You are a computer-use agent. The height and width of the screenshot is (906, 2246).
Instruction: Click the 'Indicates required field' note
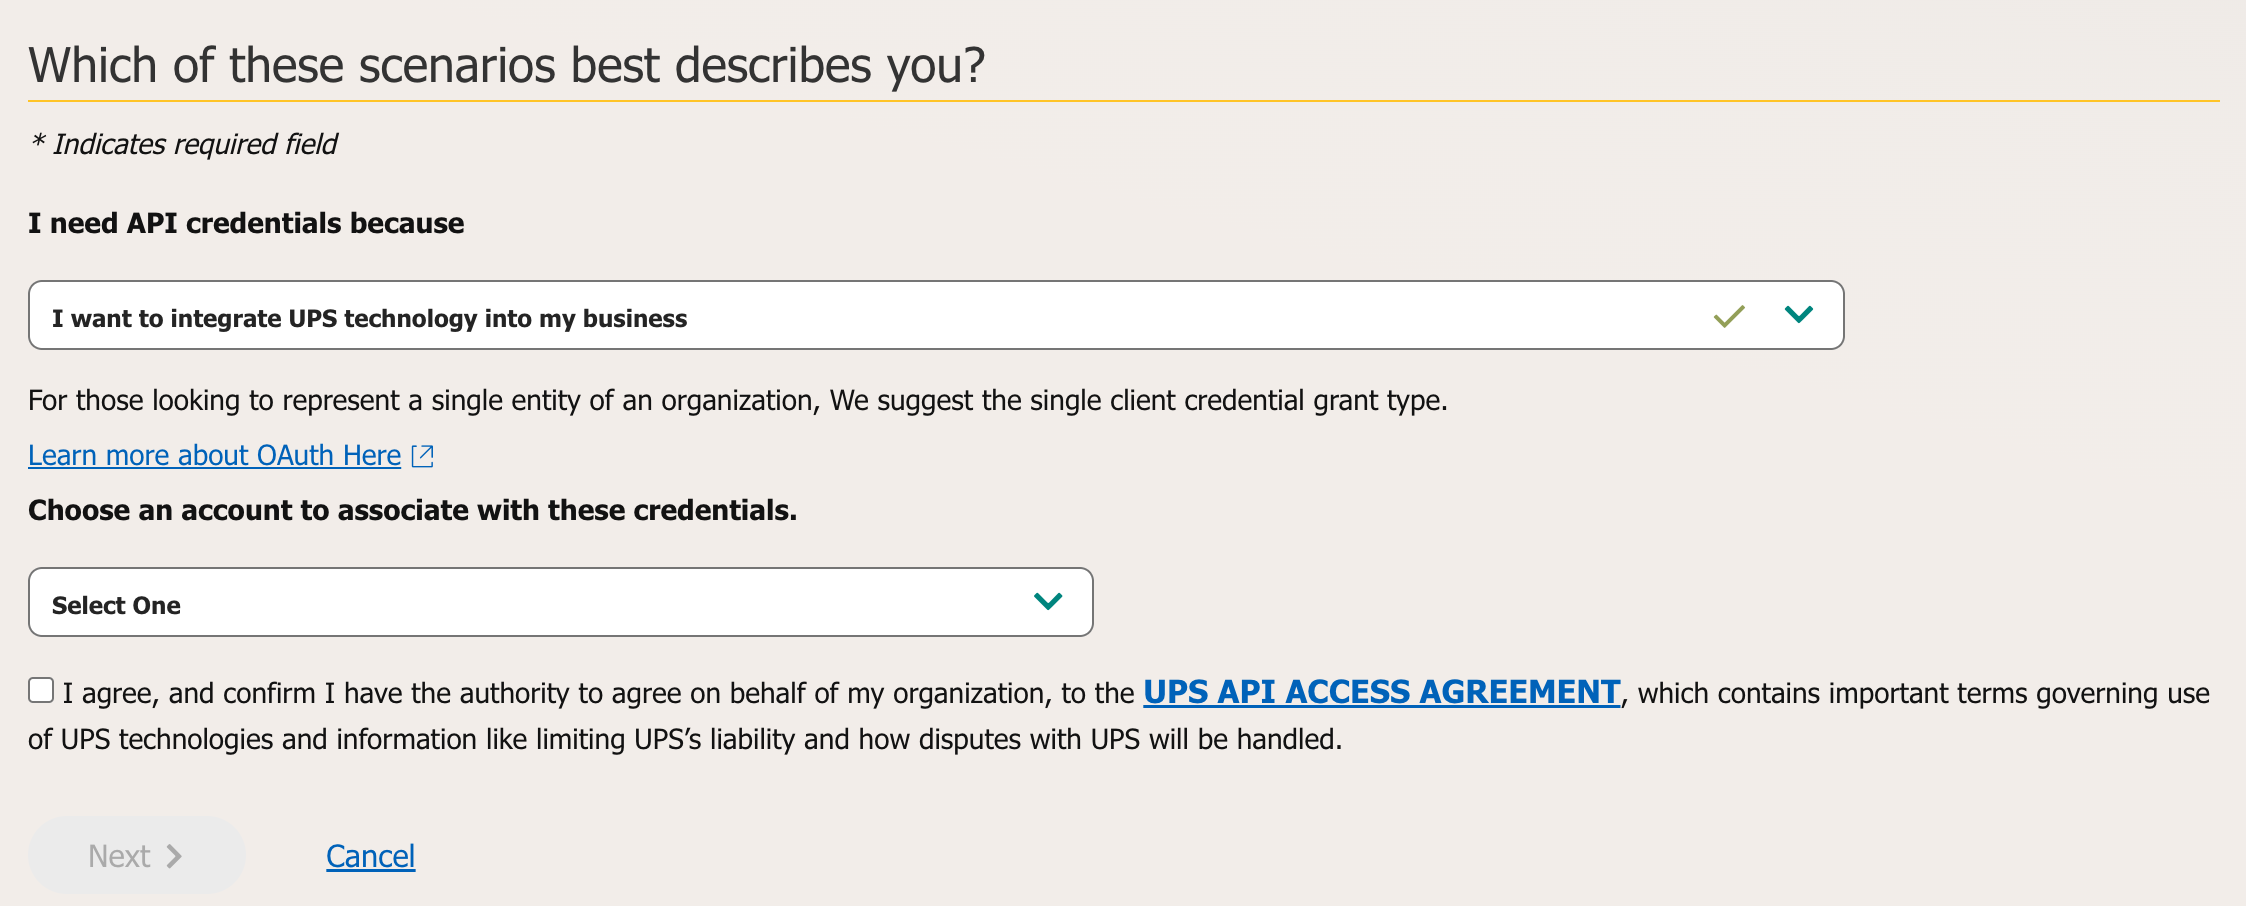coord(194,145)
